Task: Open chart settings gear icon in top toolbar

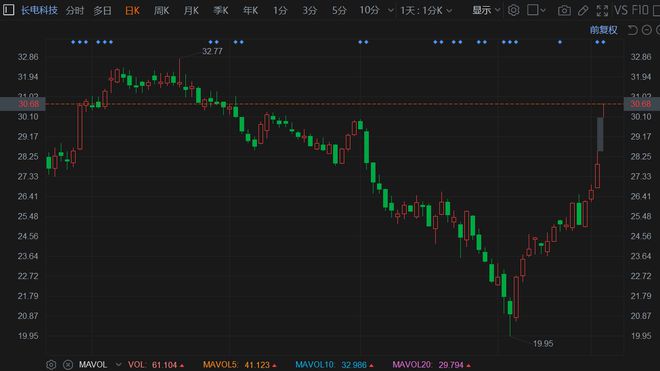Action: tap(513, 10)
